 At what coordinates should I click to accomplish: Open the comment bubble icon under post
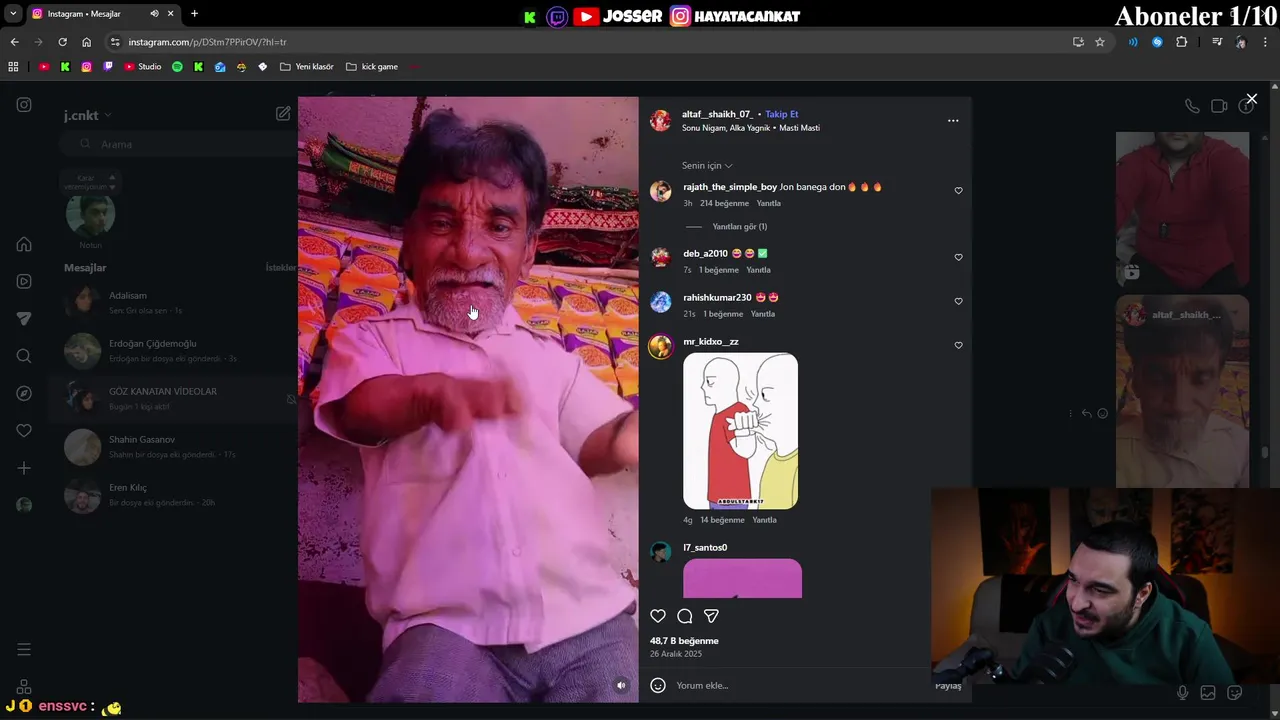pyautogui.click(x=685, y=616)
